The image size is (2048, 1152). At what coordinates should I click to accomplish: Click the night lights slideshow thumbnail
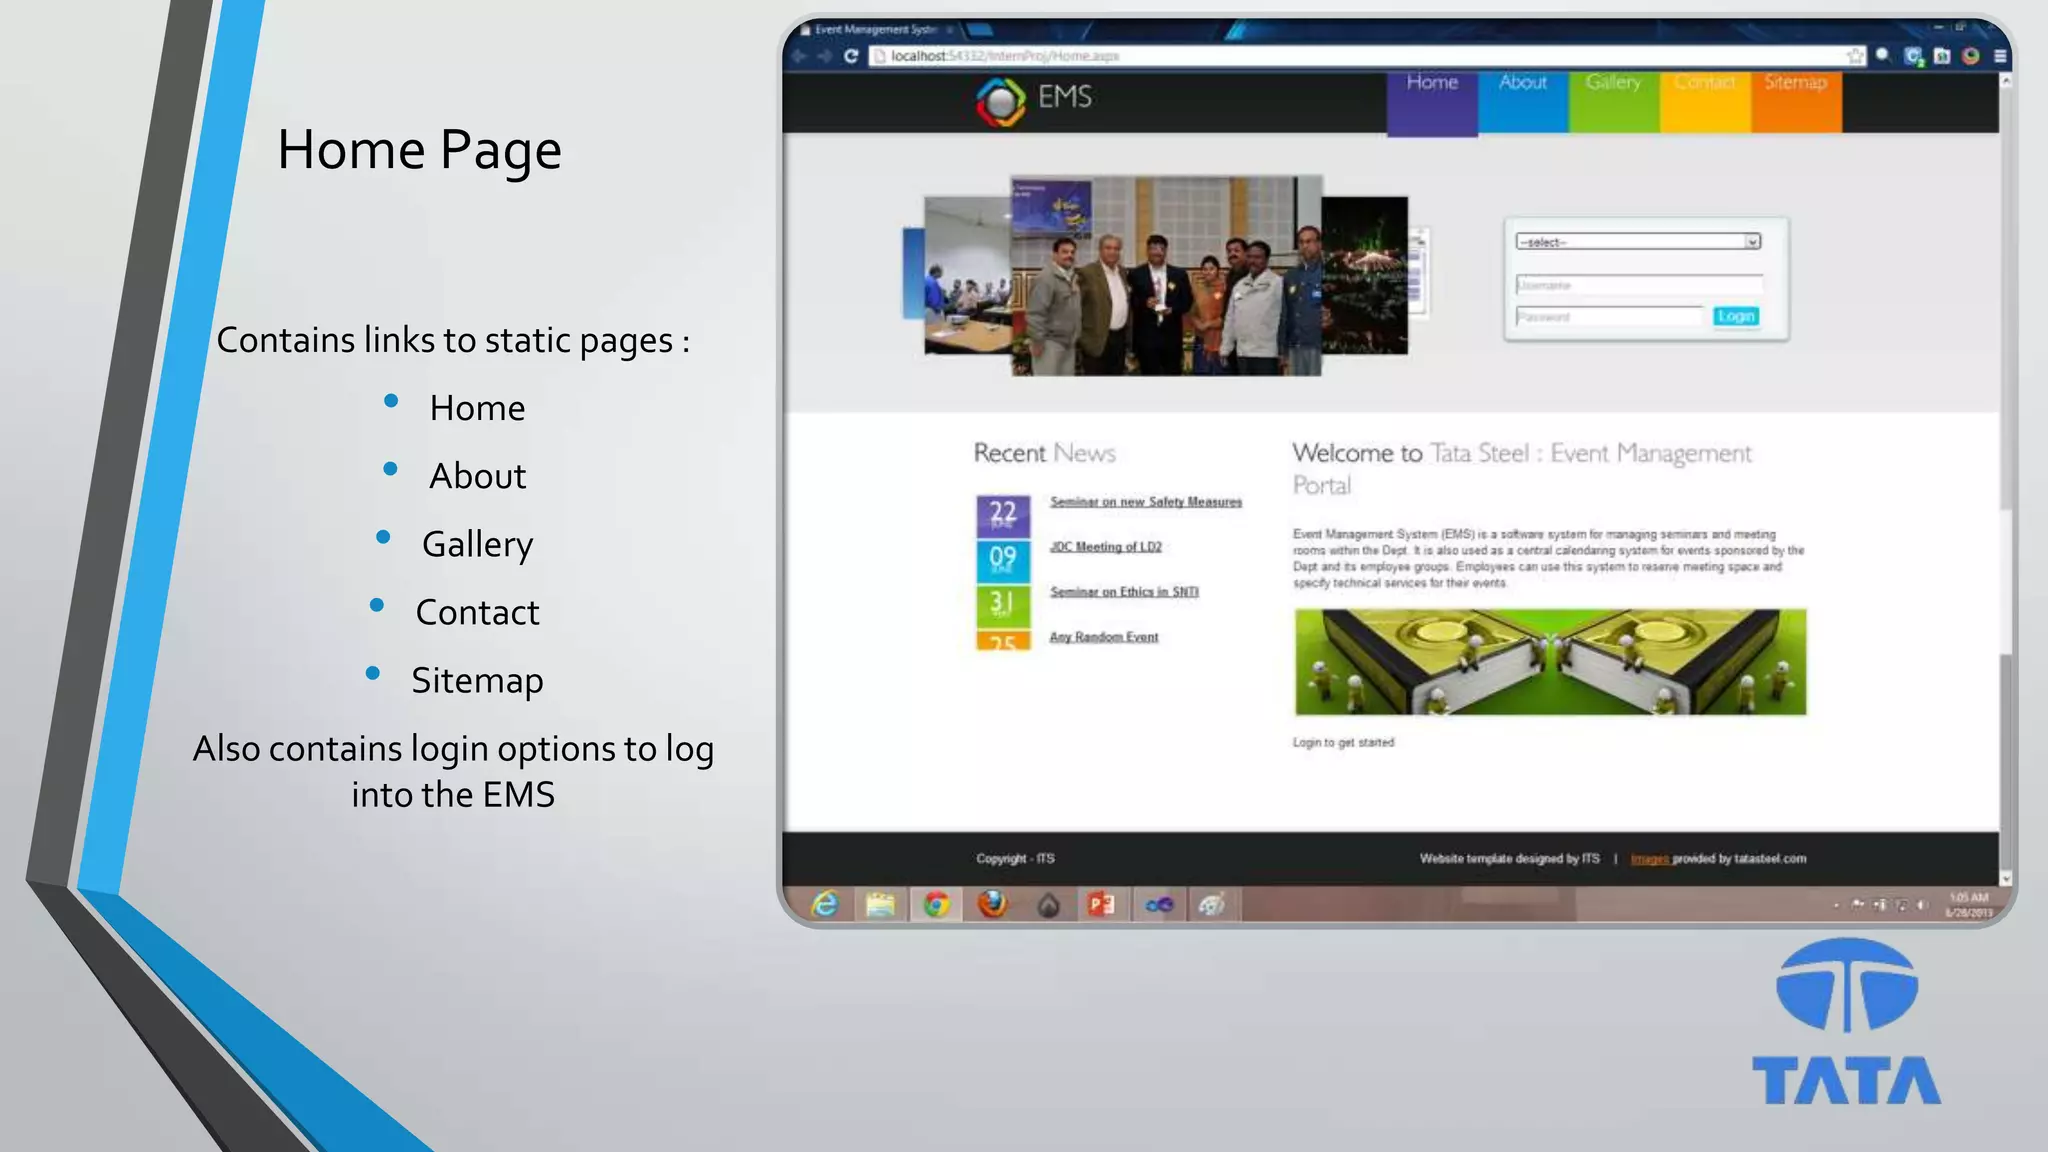click(1365, 276)
